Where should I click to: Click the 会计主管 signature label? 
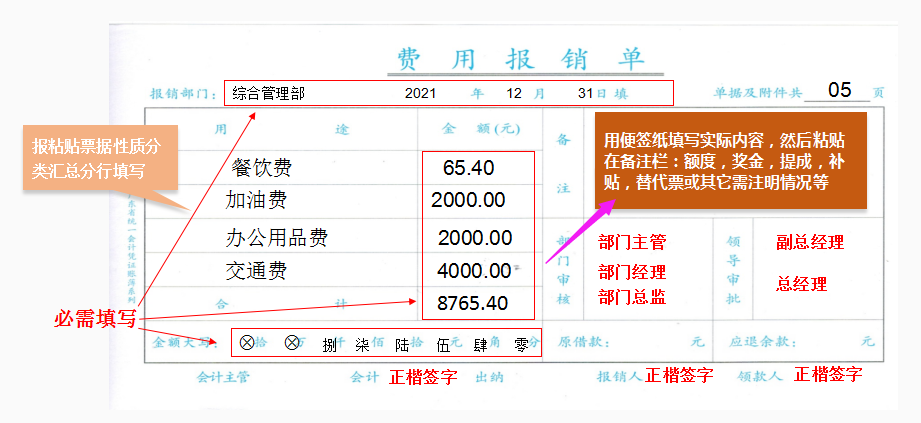coord(223,378)
